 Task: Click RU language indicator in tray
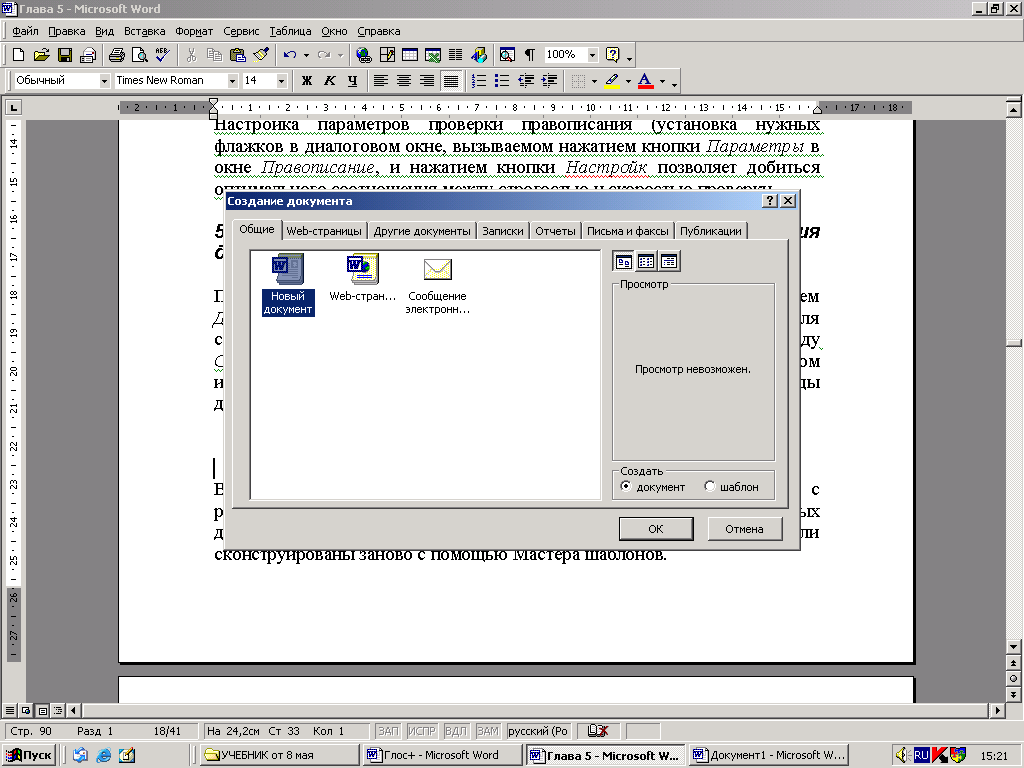(x=921, y=756)
